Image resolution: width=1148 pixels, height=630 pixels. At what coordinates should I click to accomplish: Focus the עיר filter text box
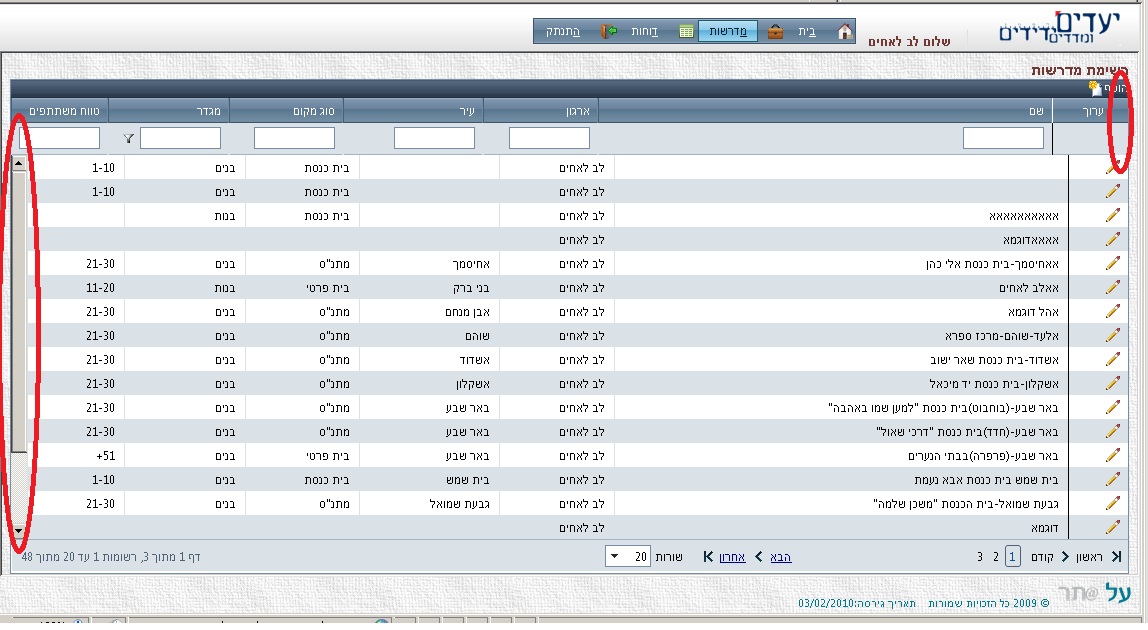tap(434, 138)
